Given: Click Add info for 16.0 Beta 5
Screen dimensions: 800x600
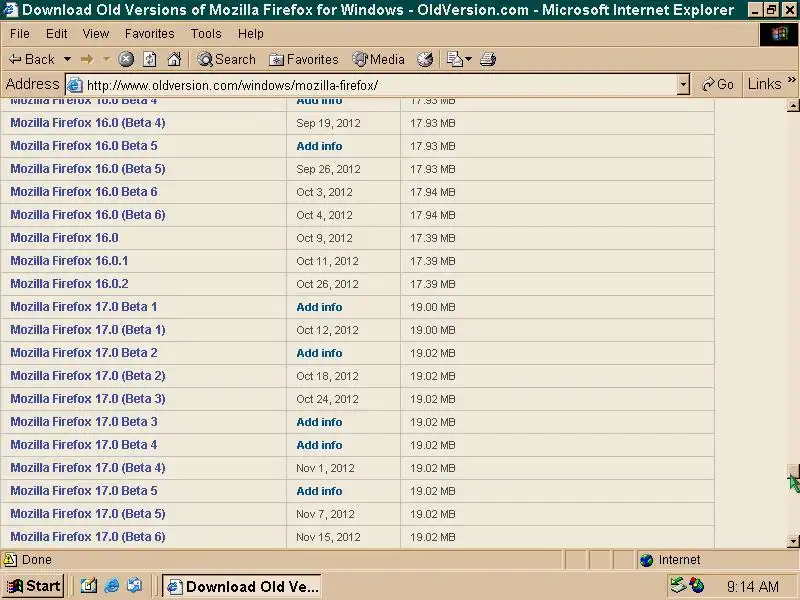Looking at the screenshot, I should point(319,146).
